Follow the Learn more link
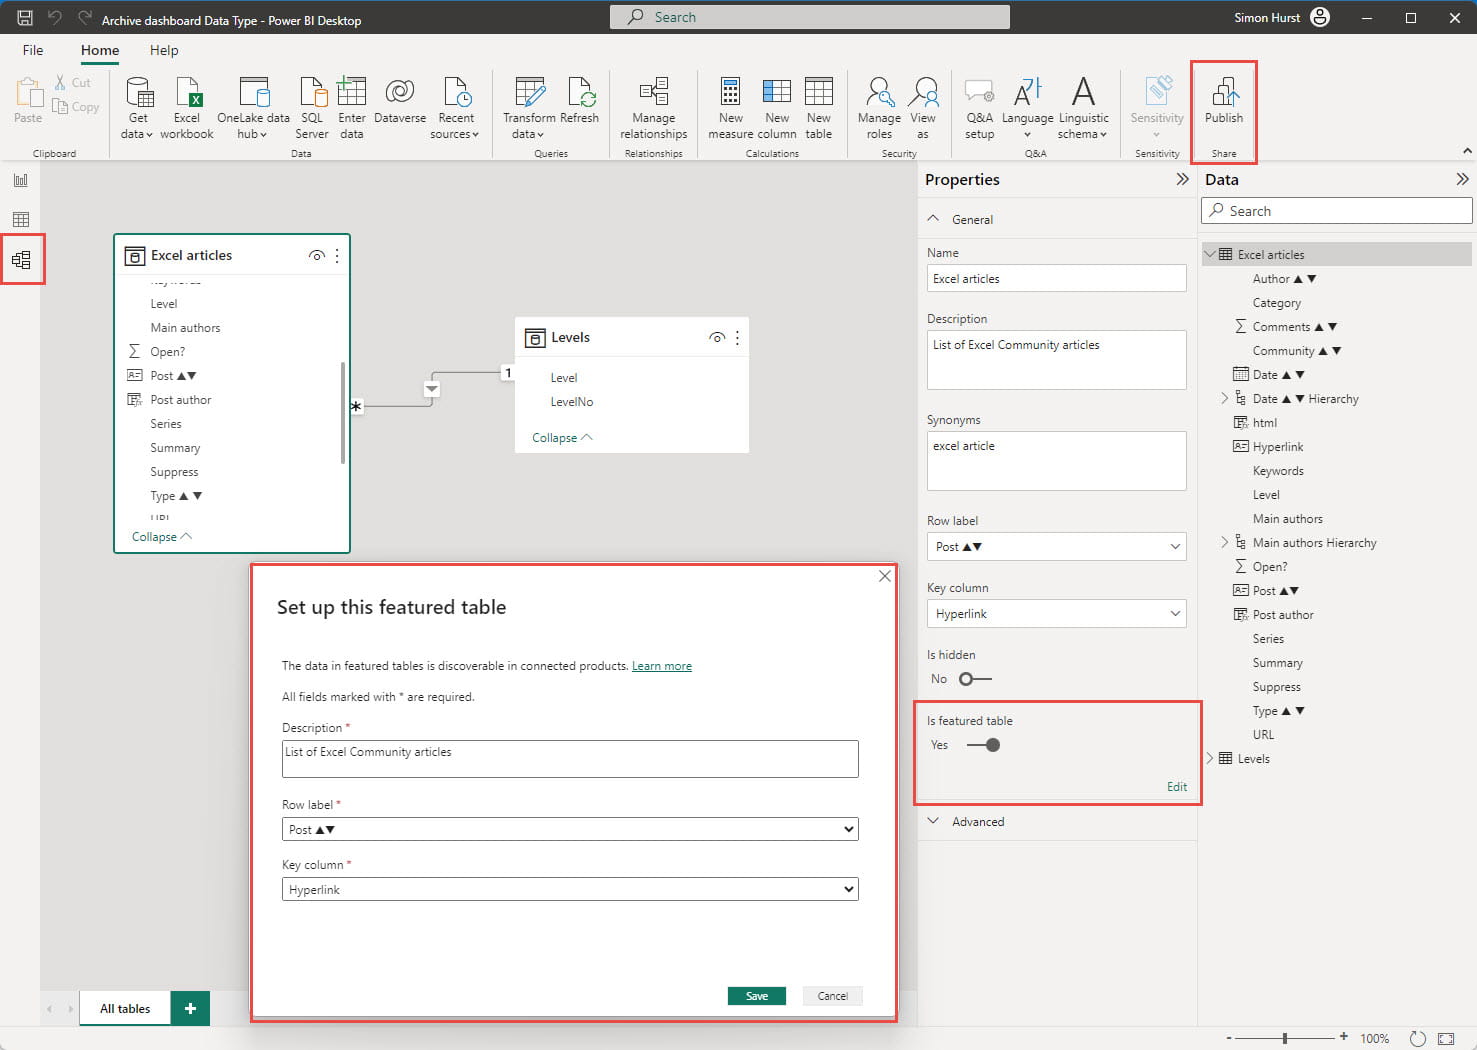This screenshot has height=1050, width=1477. coord(661,666)
